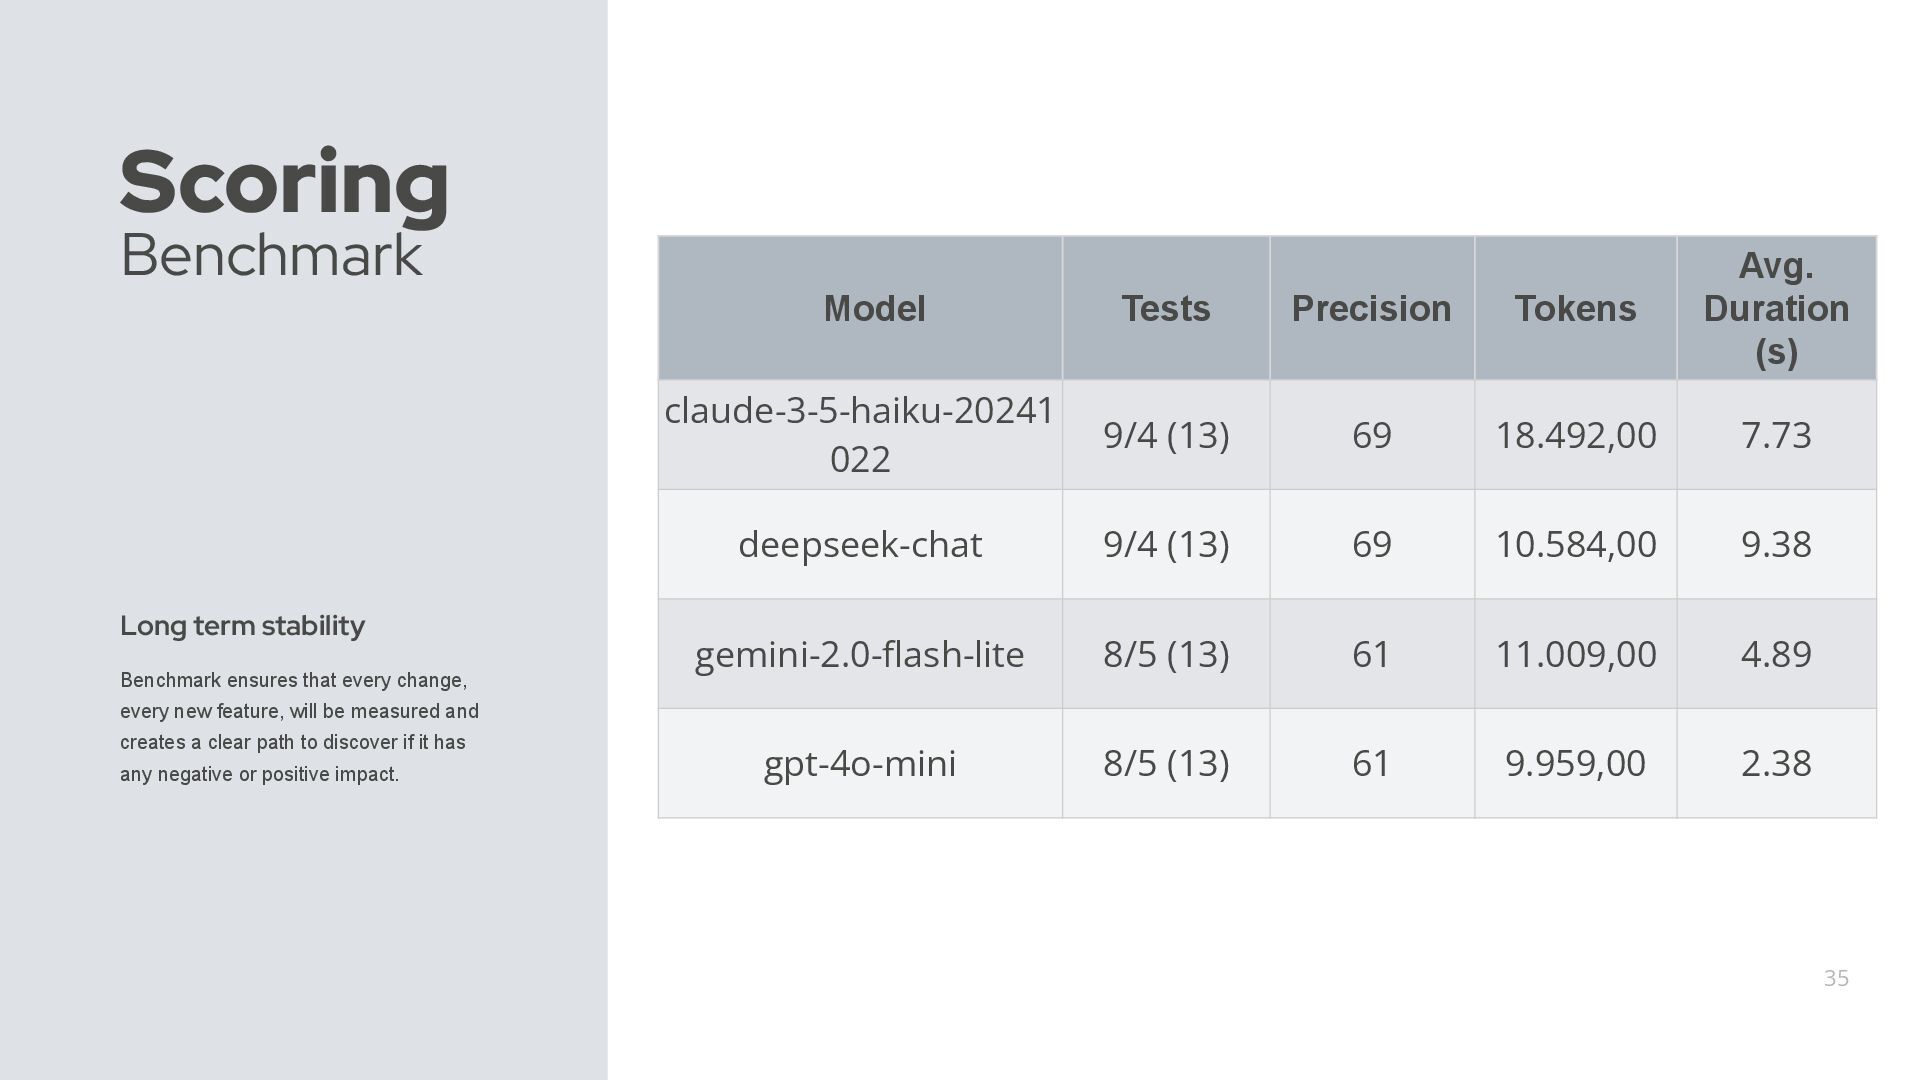Select the Long term stability heading

(x=242, y=626)
